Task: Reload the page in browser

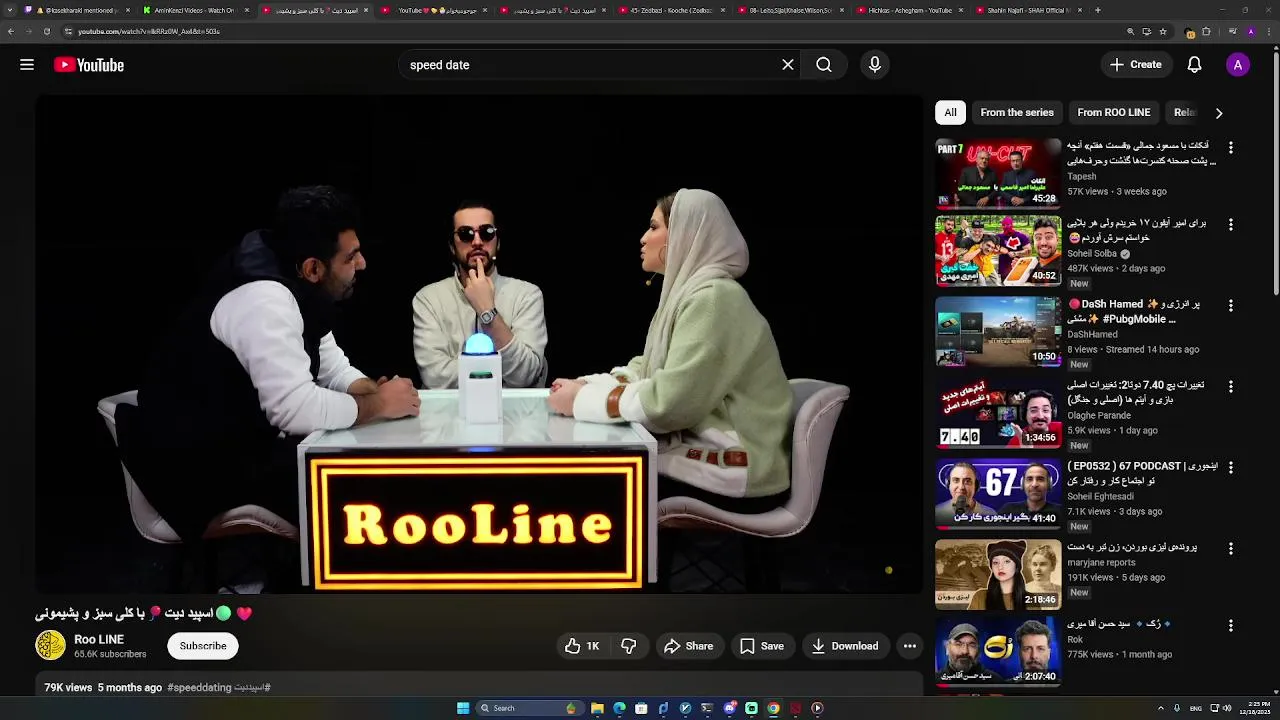Action: pos(46,31)
